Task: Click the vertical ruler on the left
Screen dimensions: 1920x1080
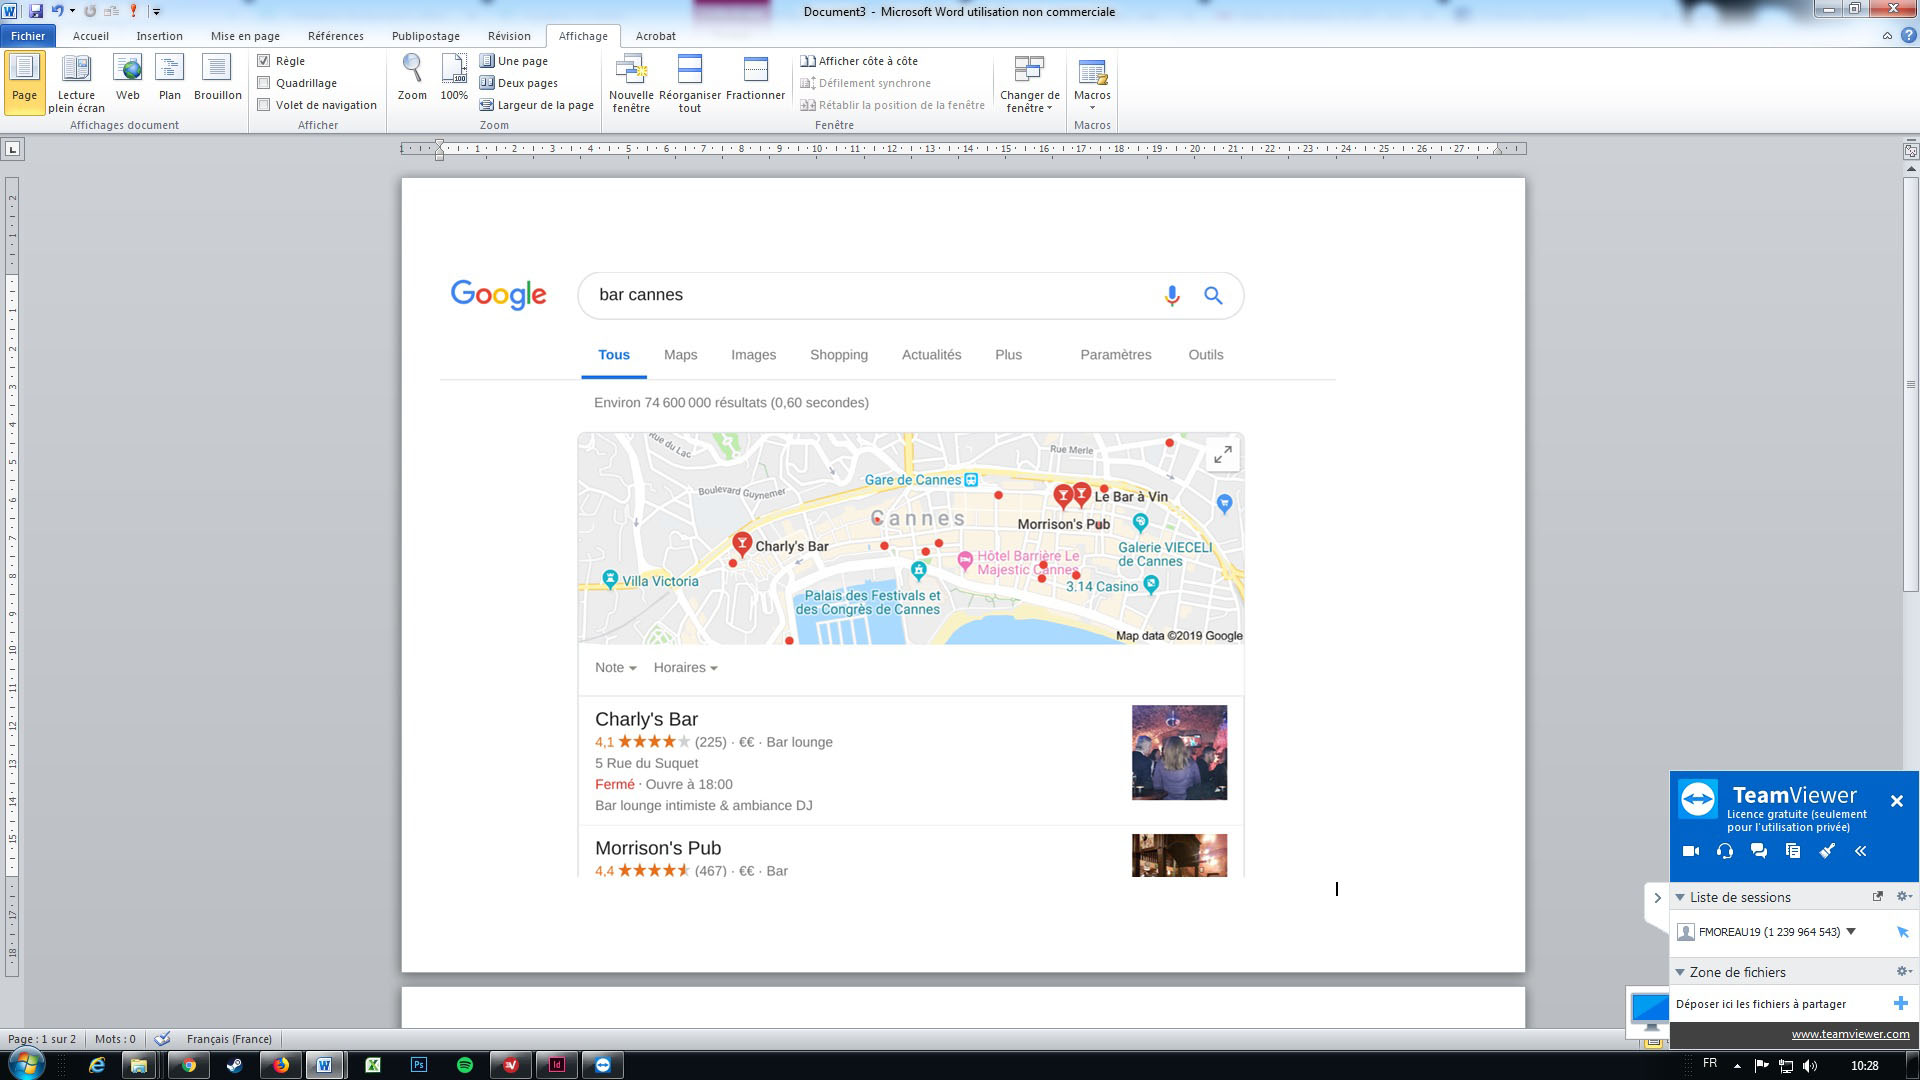Action: tap(12, 575)
